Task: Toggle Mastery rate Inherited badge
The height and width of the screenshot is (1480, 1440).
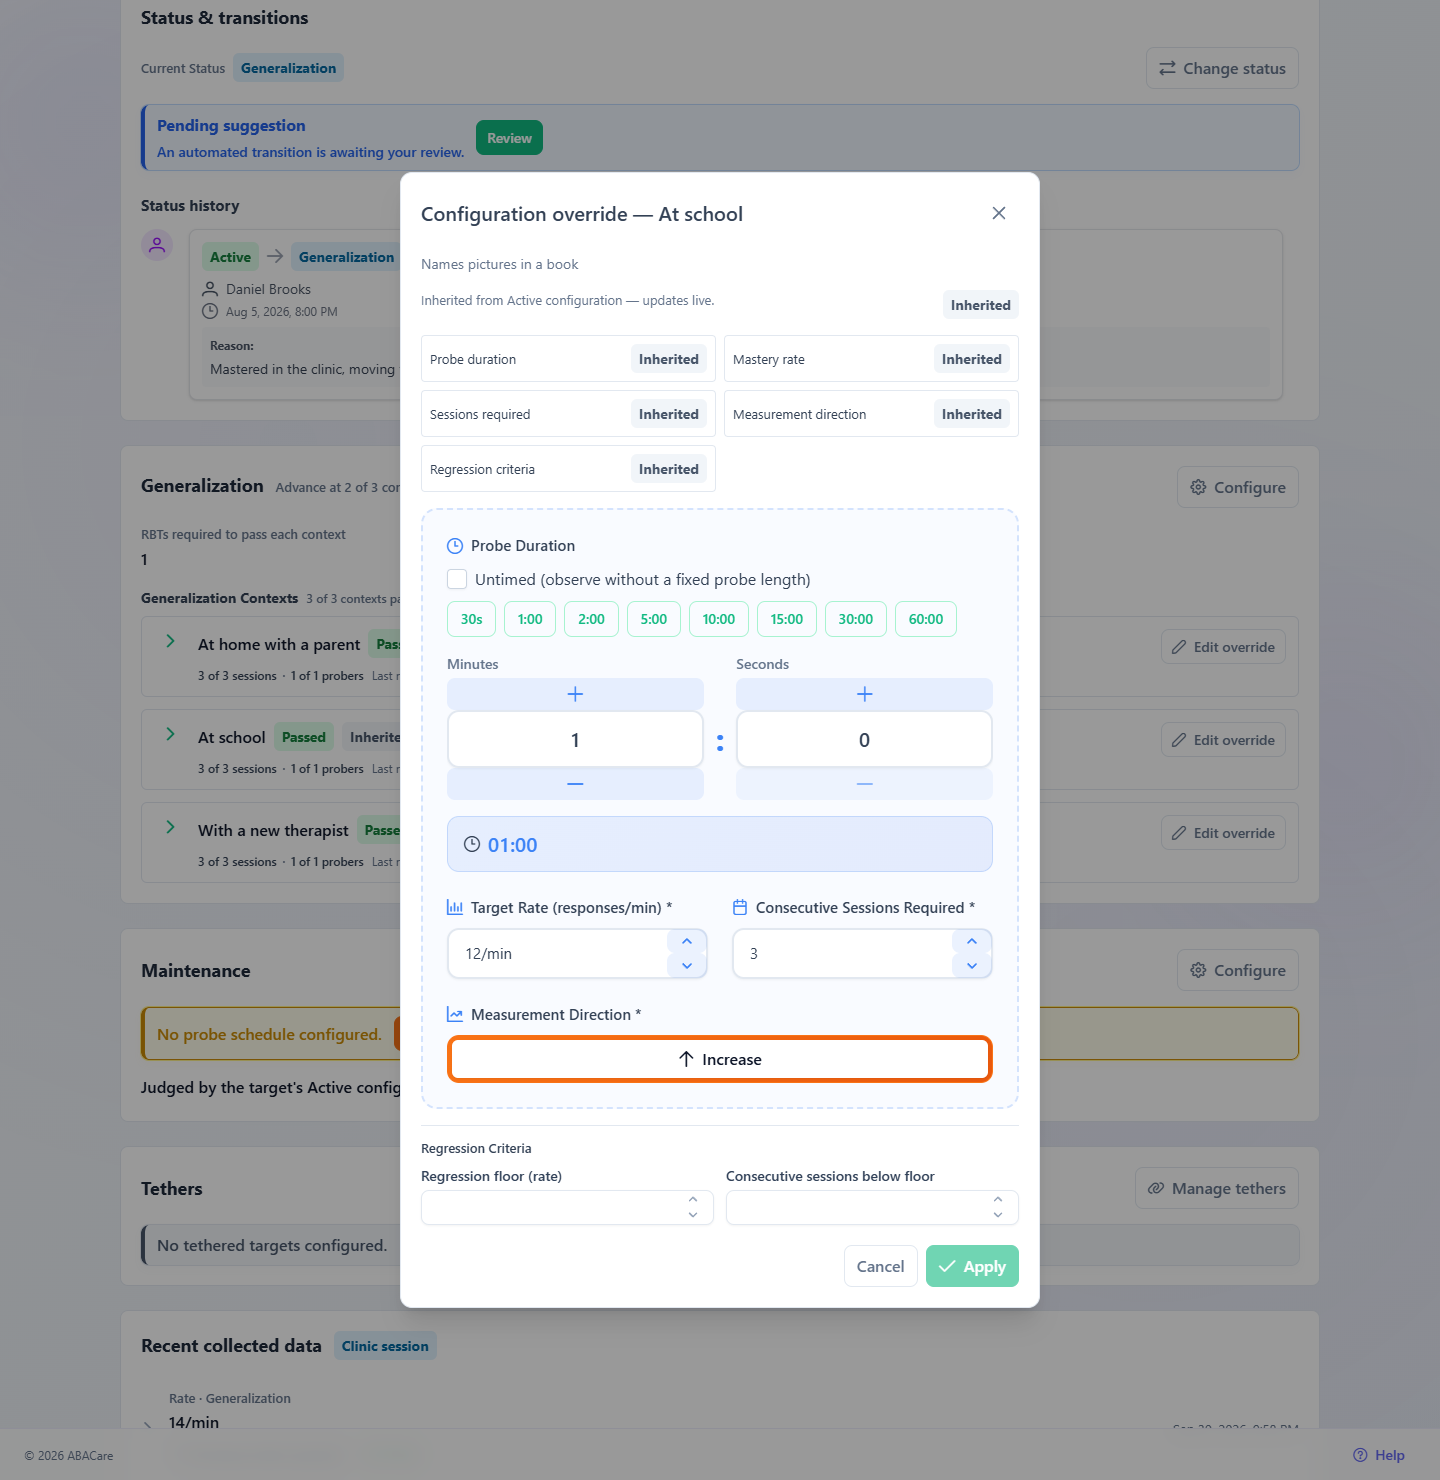Action: (972, 359)
